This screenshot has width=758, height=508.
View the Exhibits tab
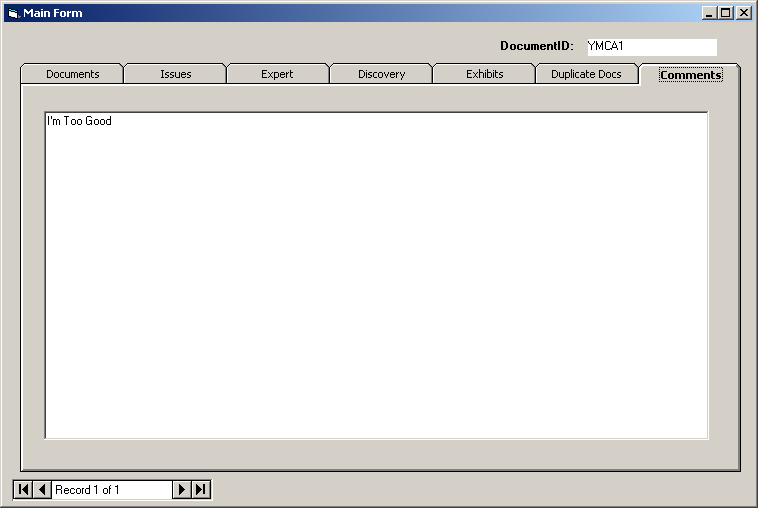click(484, 74)
